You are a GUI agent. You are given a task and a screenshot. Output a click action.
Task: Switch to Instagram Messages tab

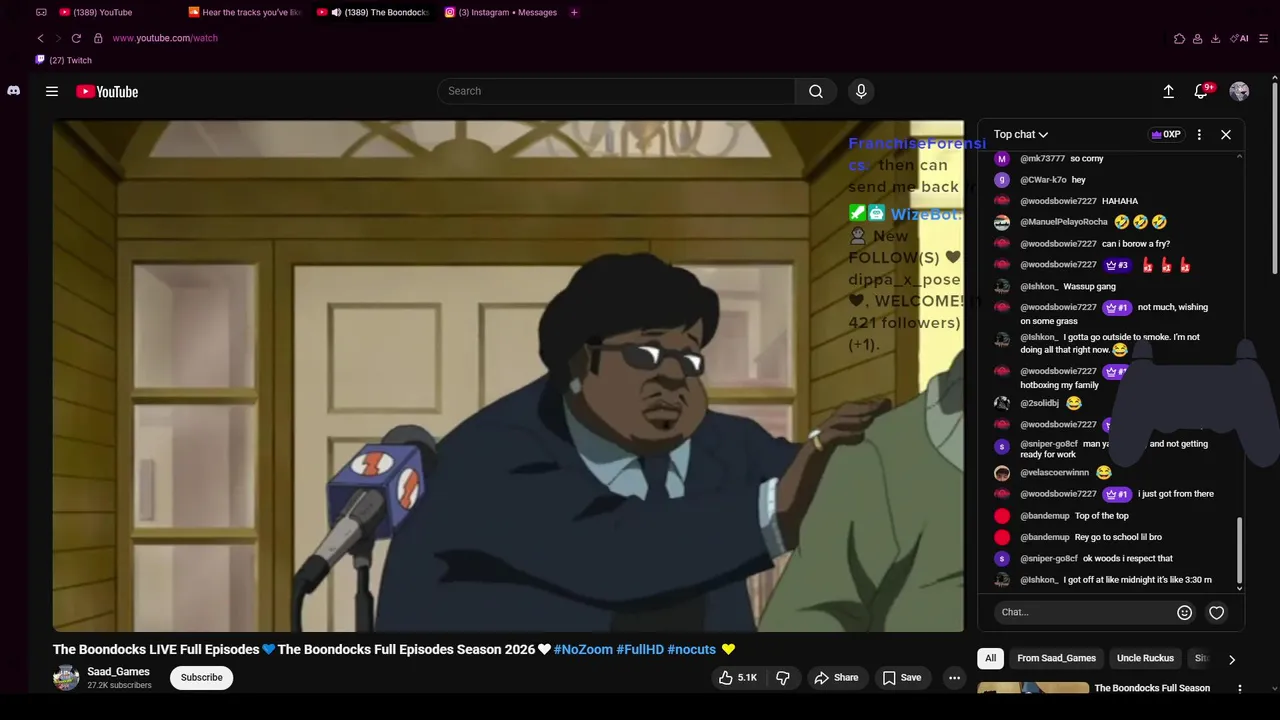[501, 12]
